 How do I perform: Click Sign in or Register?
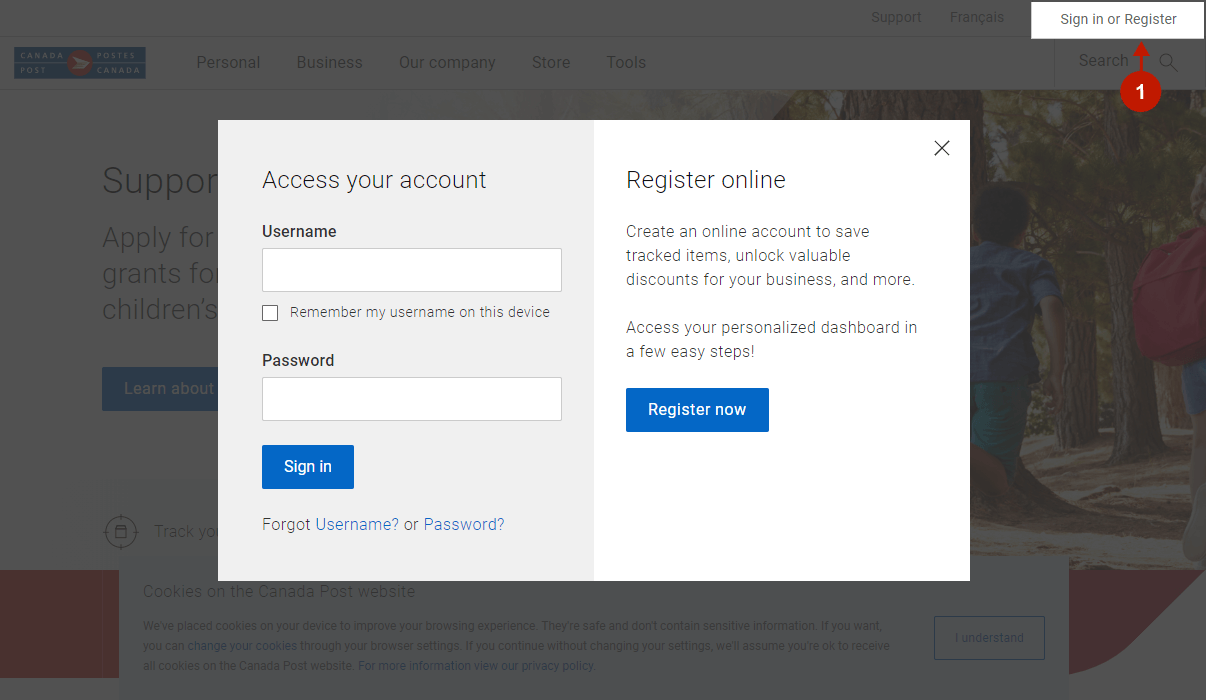coord(1118,19)
